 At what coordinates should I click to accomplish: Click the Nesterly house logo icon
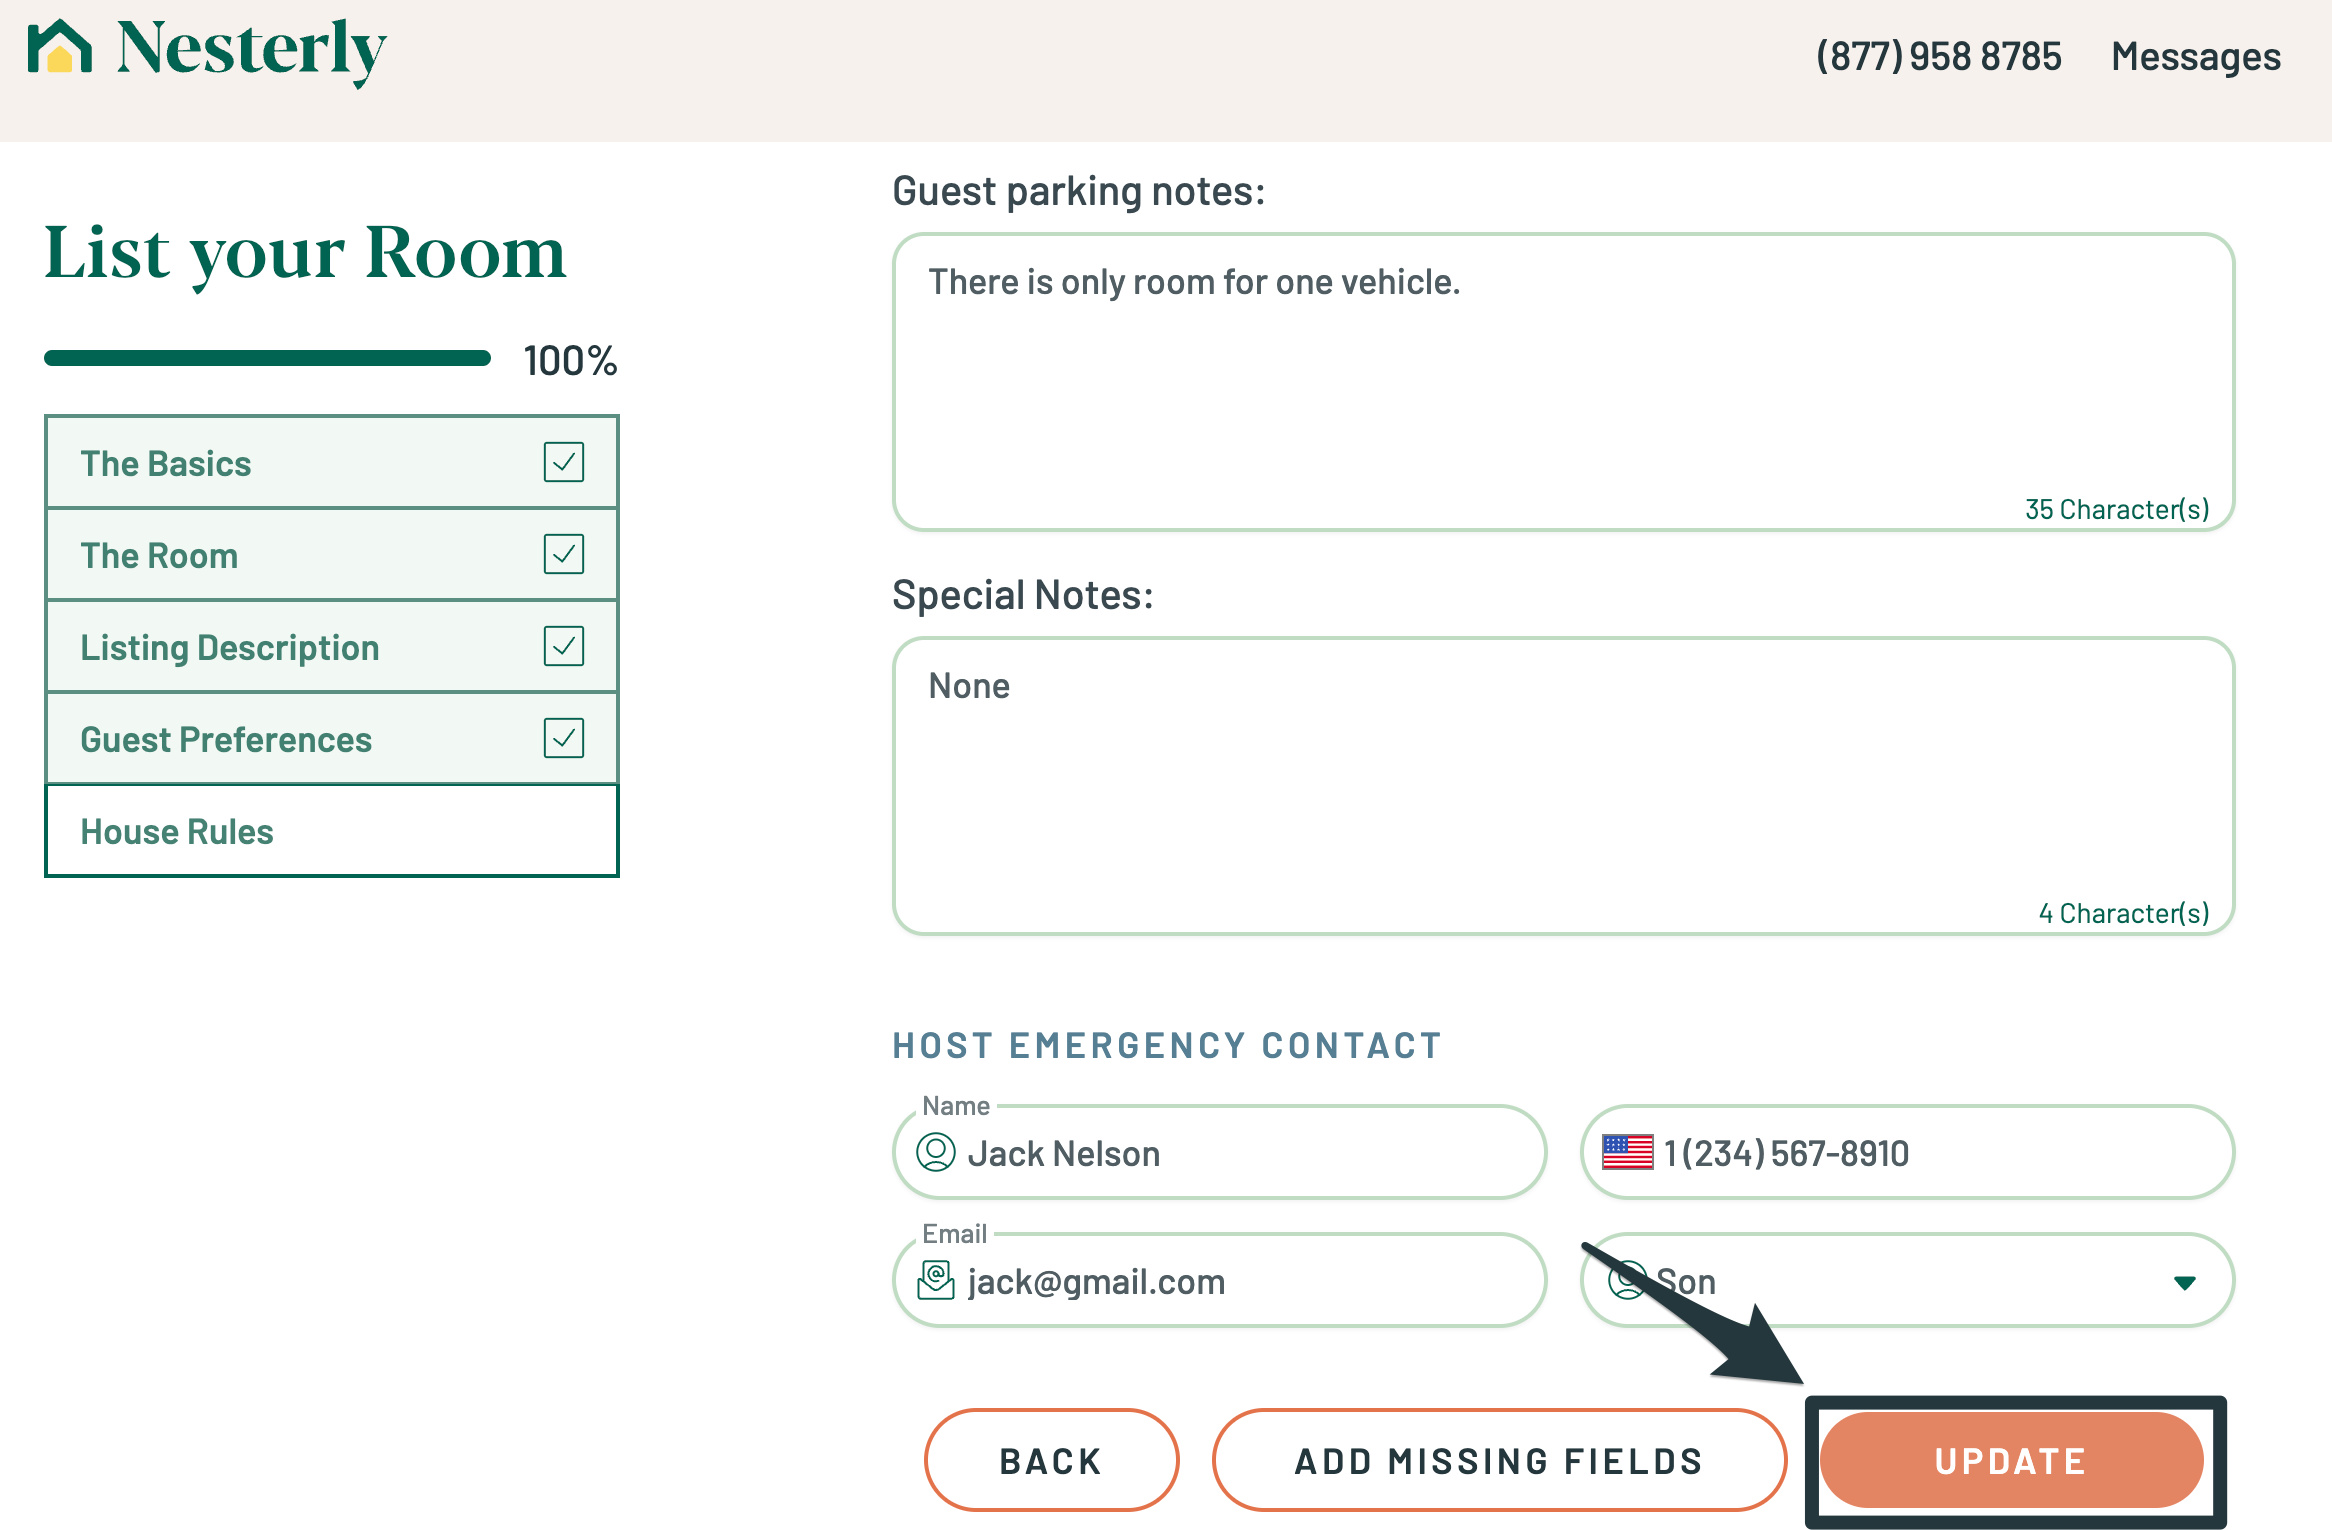[x=60, y=48]
